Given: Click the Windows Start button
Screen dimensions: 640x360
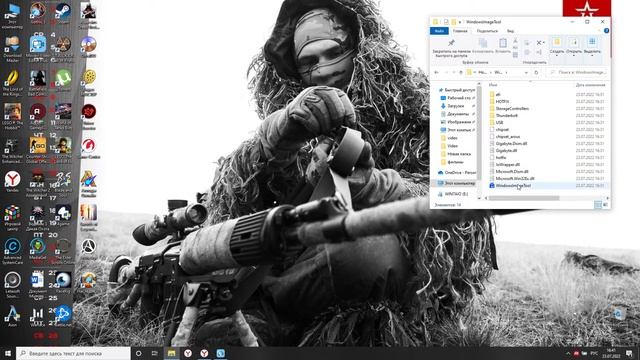Looking at the screenshot, I should pyautogui.click(x=8, y=353).
